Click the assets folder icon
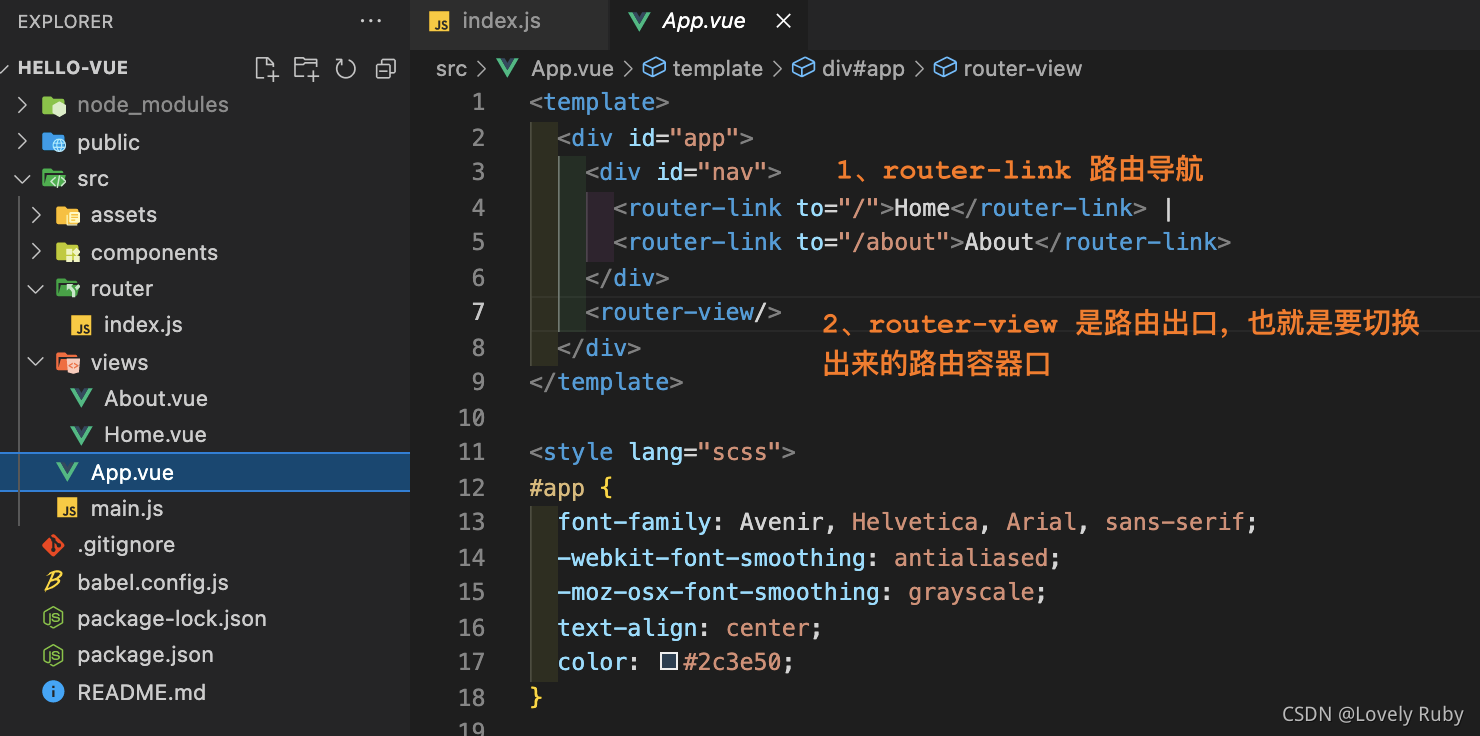This screenshot has height=736, width=1480. (68, 215)
